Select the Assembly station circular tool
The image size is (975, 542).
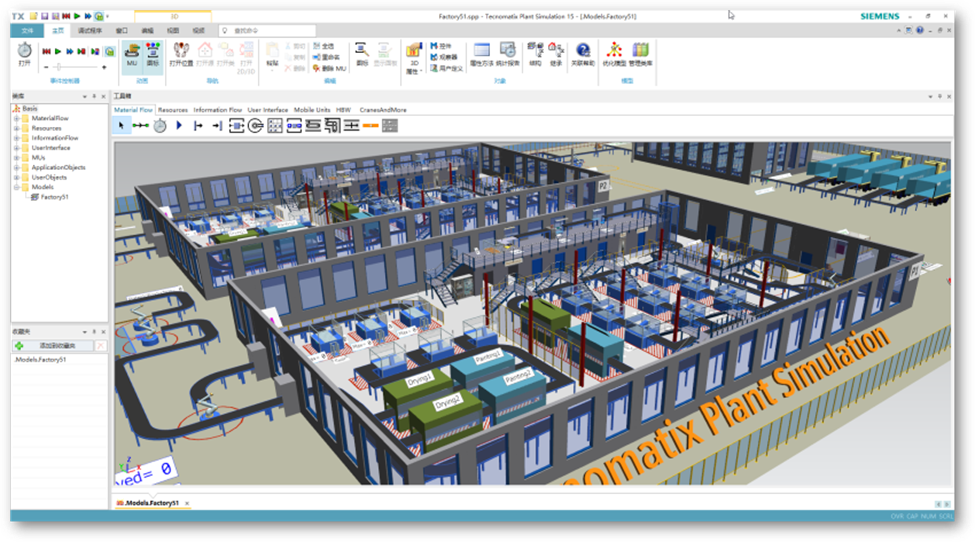[256, 126]
